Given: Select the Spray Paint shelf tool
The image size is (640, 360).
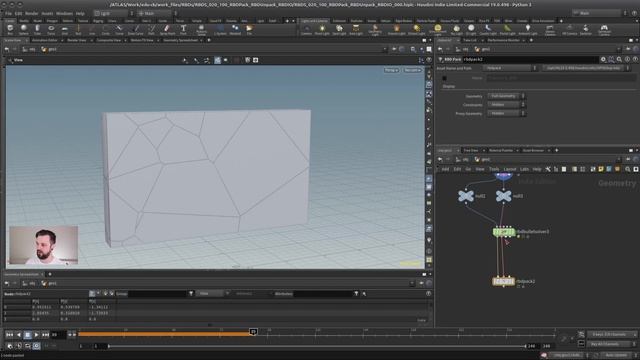Looking at the screenshot, I should [167, 29].
